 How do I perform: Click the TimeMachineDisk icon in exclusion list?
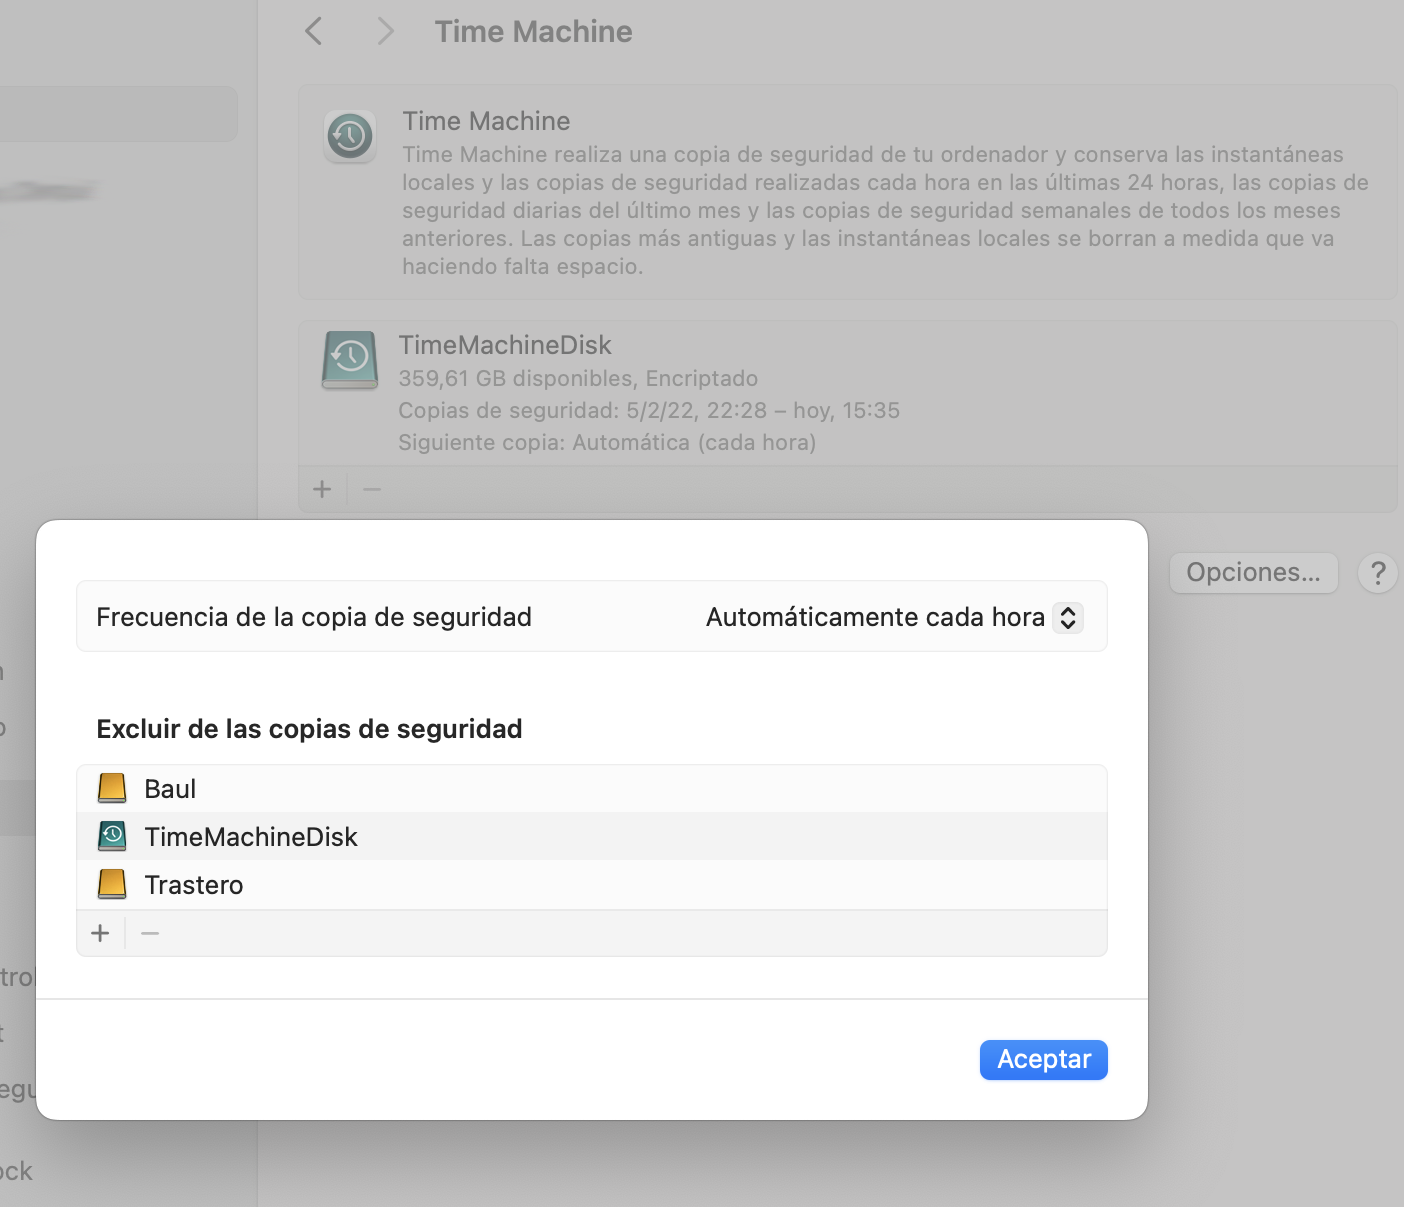112,836
